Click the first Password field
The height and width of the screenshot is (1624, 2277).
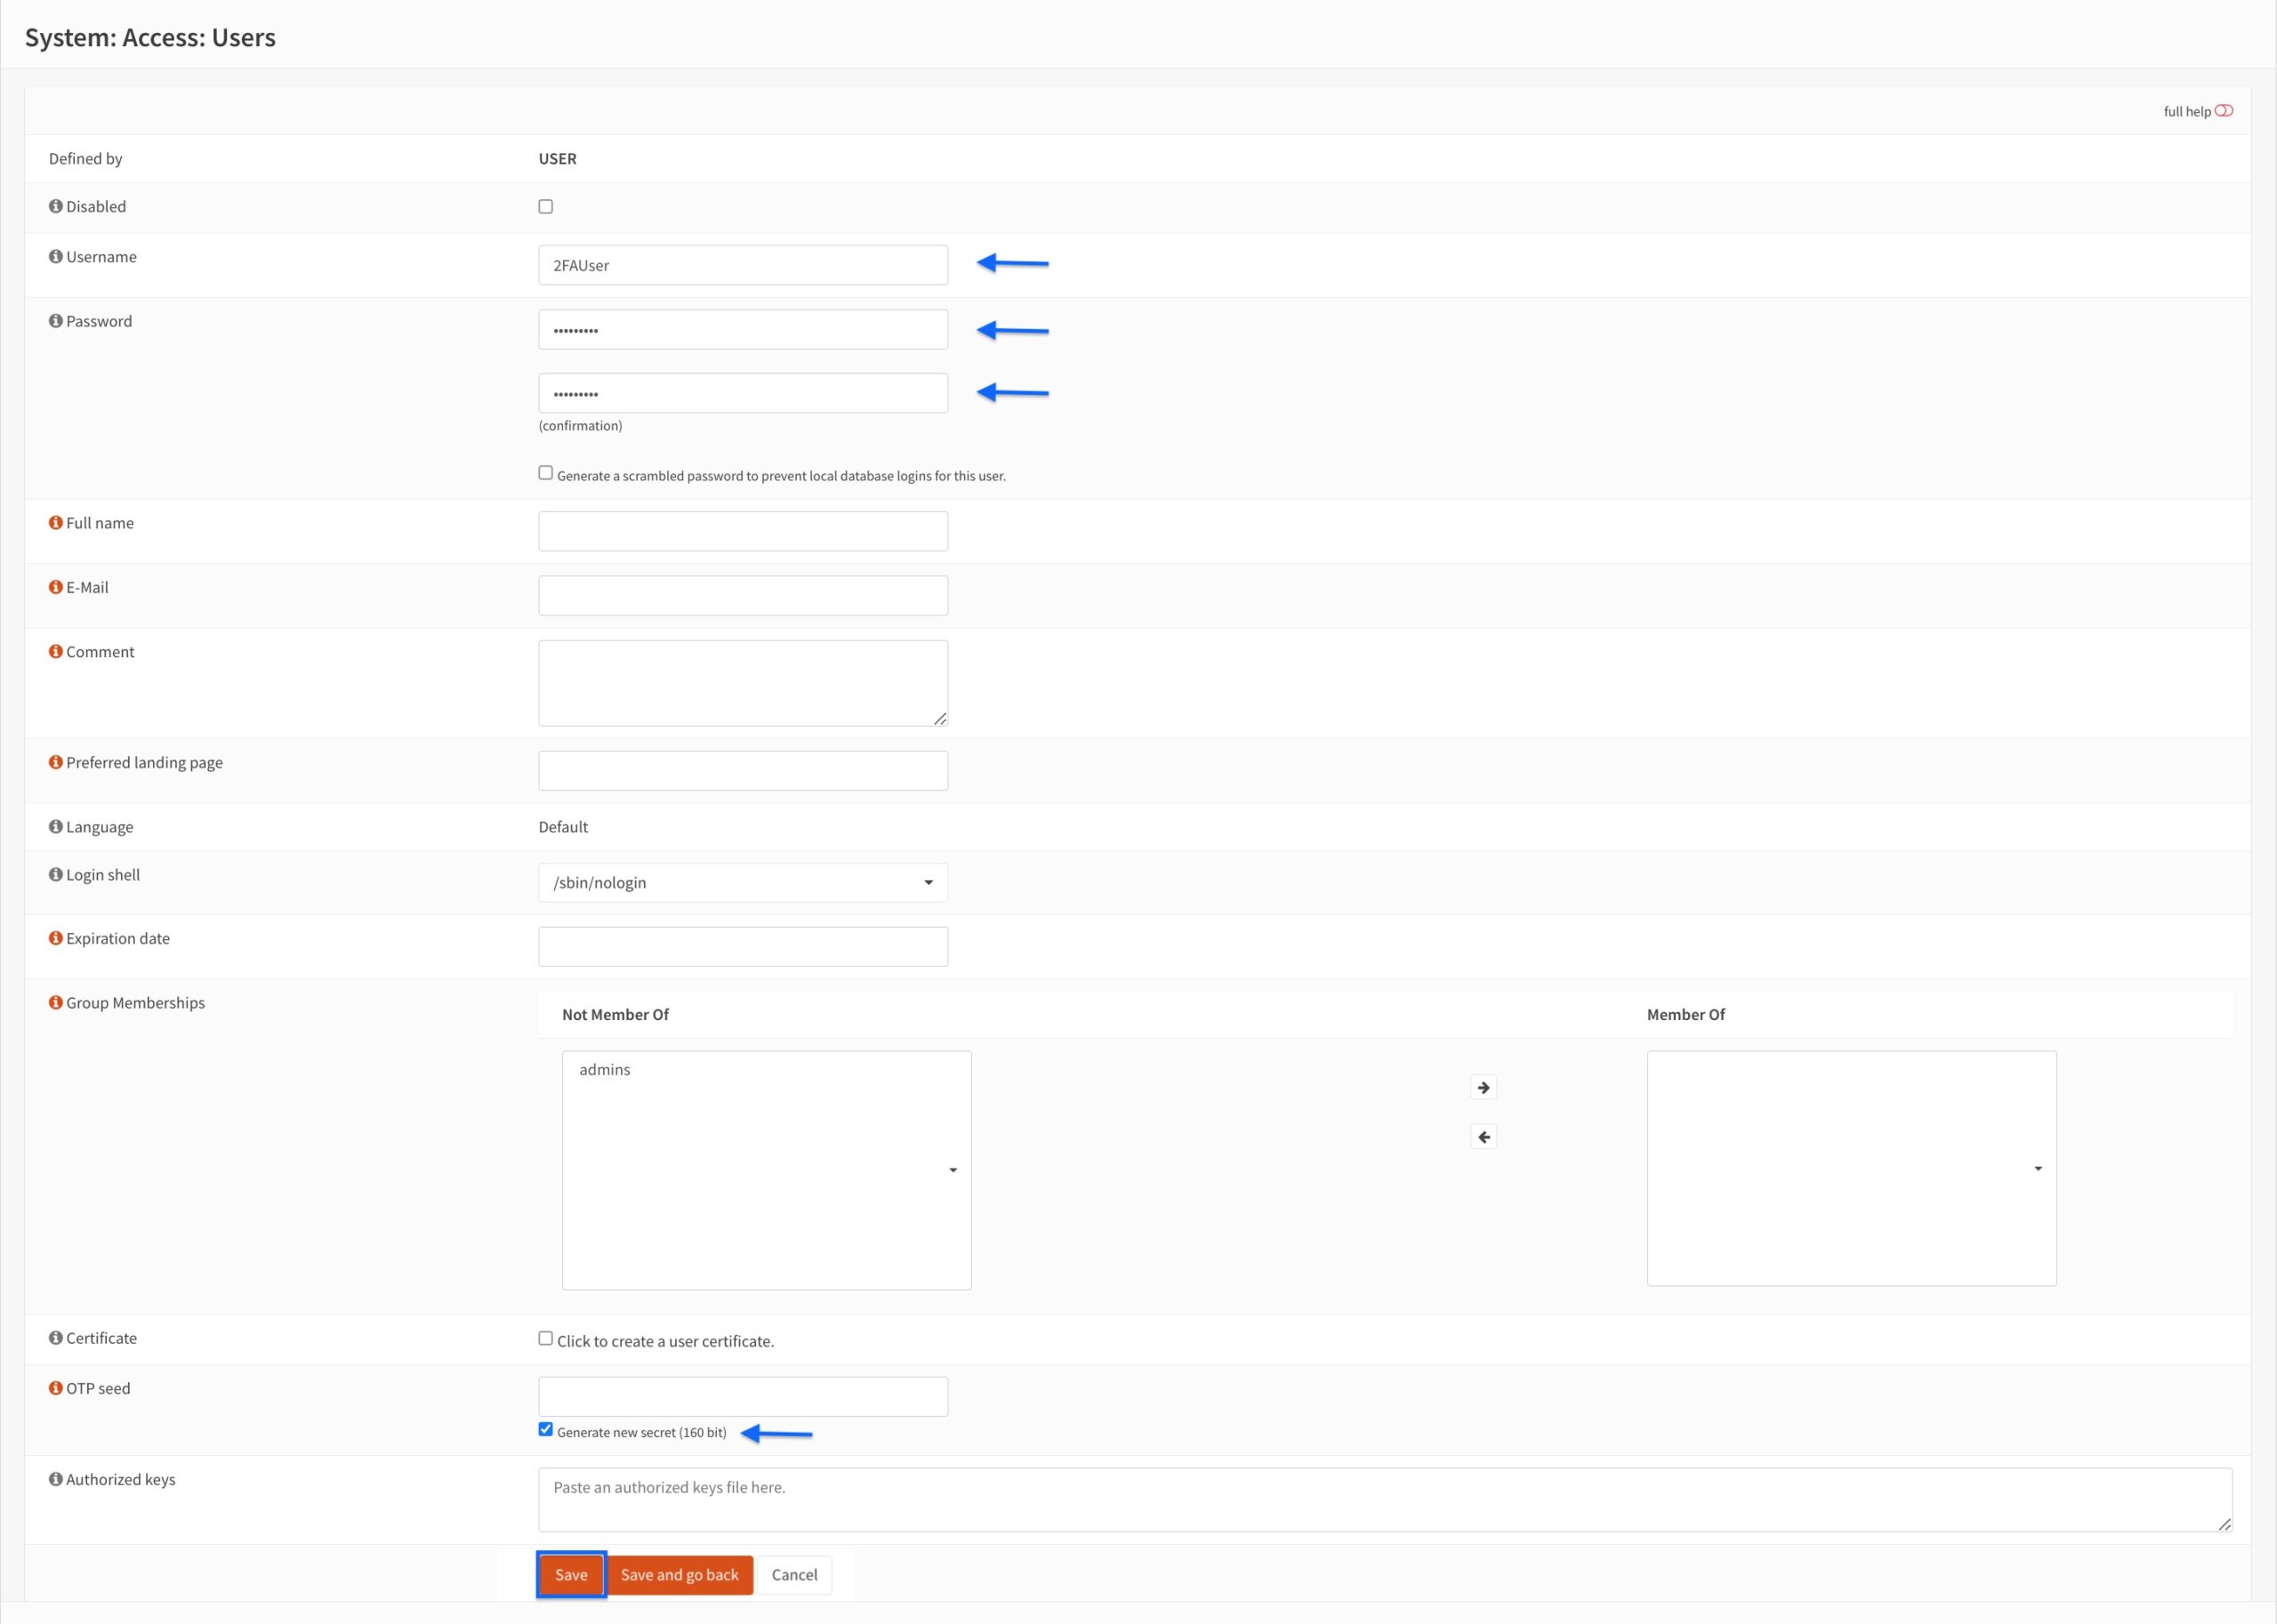tap(743, 329)
